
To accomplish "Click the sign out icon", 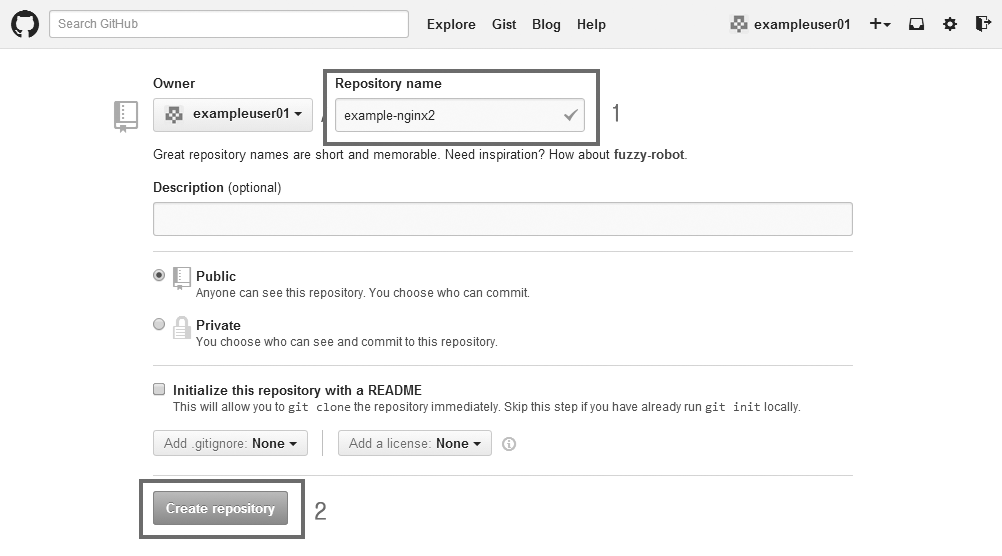I will [982, 24].
